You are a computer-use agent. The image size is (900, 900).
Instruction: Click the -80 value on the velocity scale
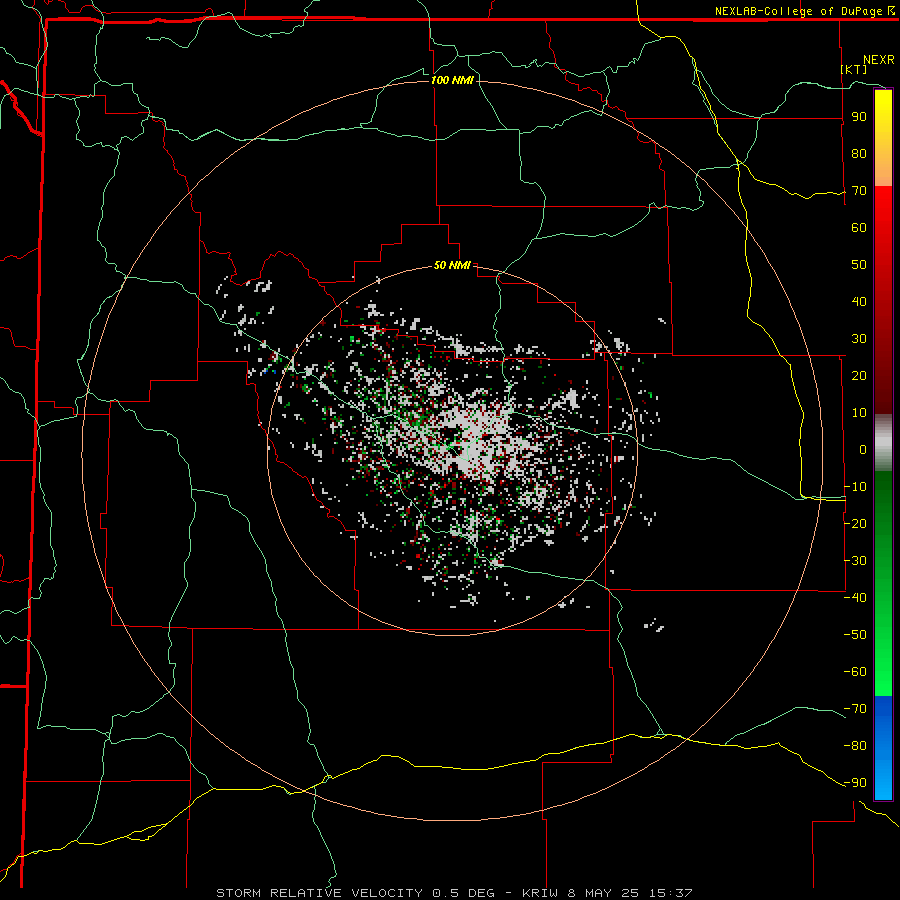(x=855, y=746)
